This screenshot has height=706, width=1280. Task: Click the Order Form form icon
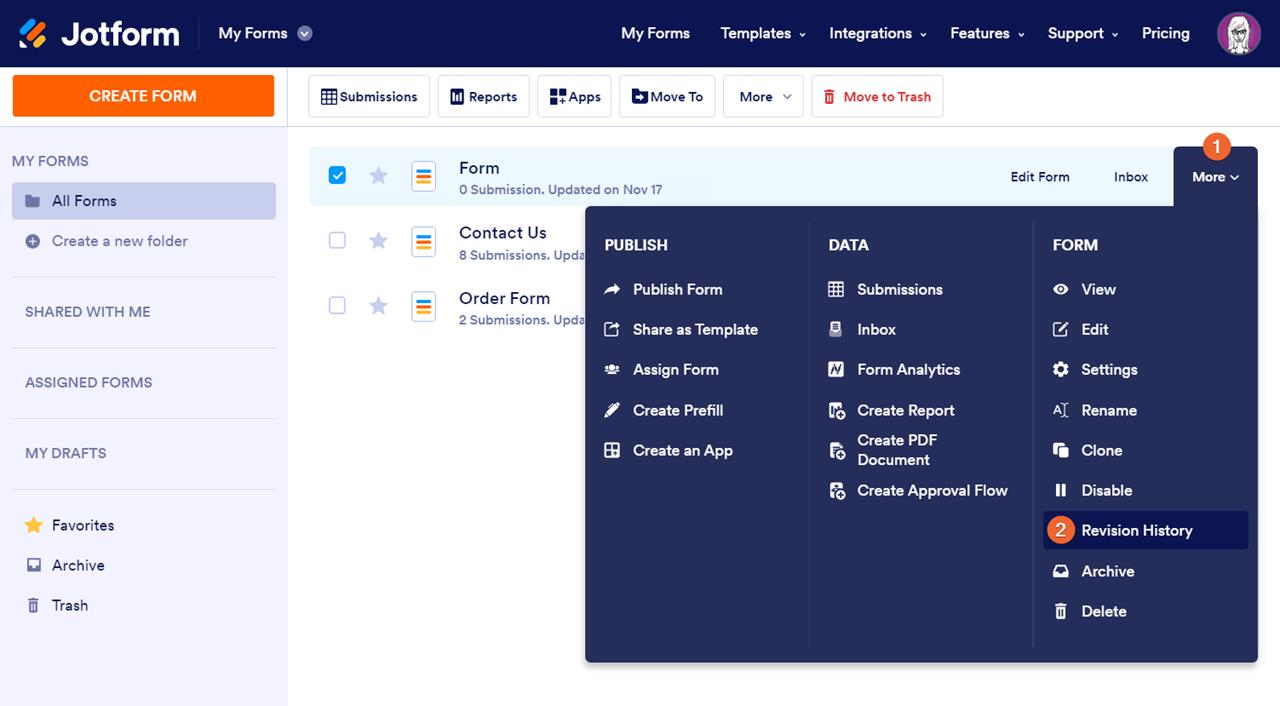(x=423, y=306)
